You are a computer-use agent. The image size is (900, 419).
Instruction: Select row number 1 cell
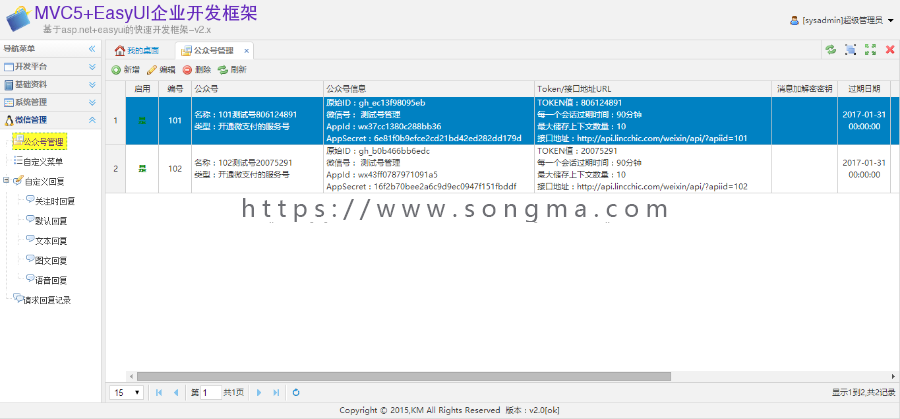[x=115, y=121]
